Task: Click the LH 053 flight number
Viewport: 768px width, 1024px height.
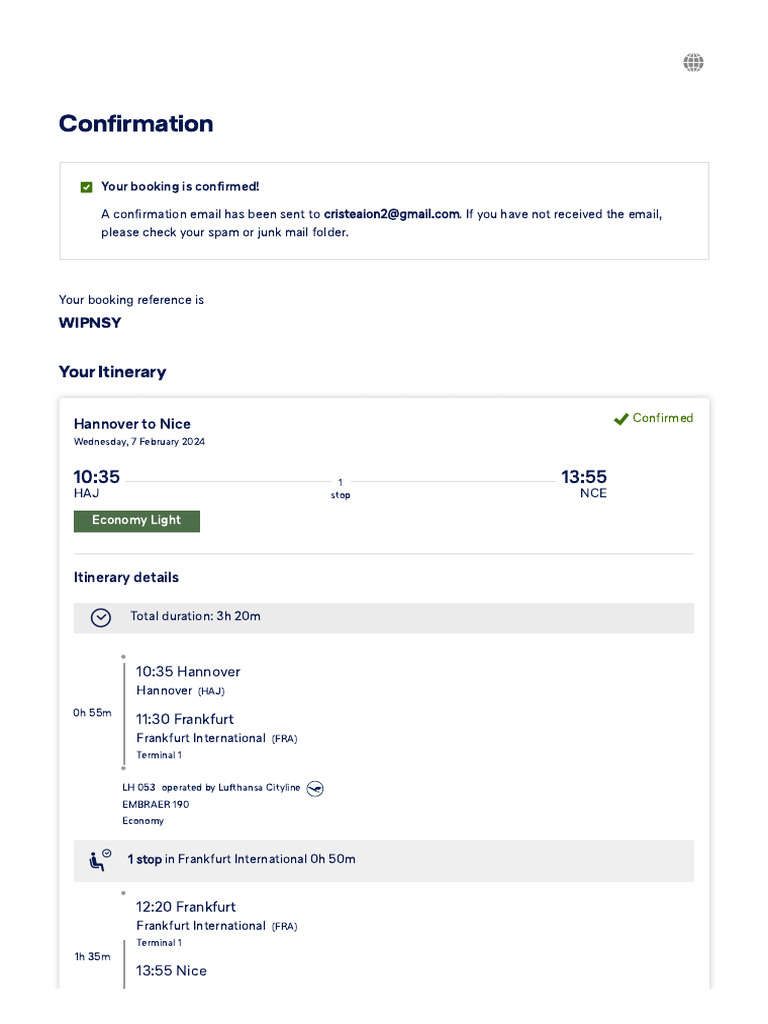Action: tap(139, 788)
